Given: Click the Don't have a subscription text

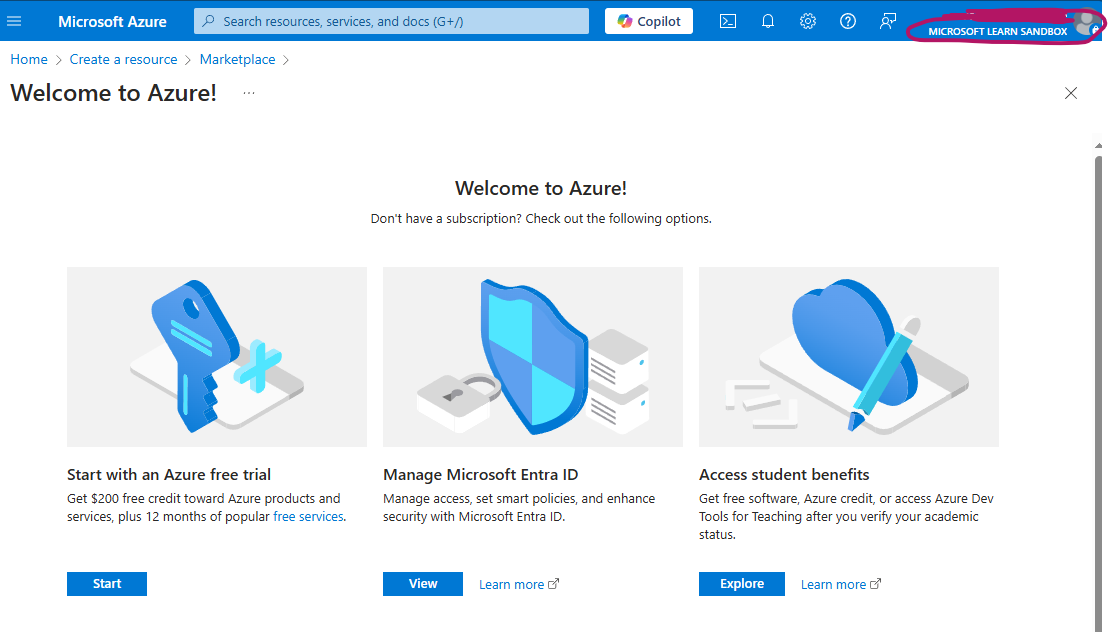Looking at the screenshot, I should pos(541,219).
